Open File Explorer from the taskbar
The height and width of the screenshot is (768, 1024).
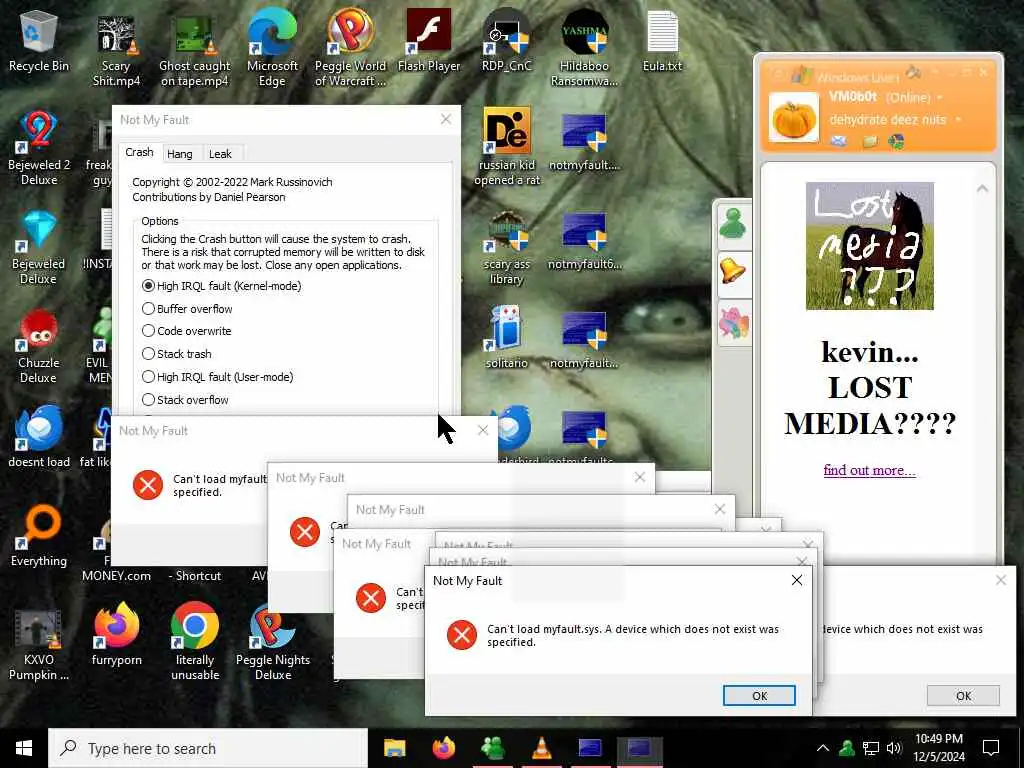(x=394, y=748)
